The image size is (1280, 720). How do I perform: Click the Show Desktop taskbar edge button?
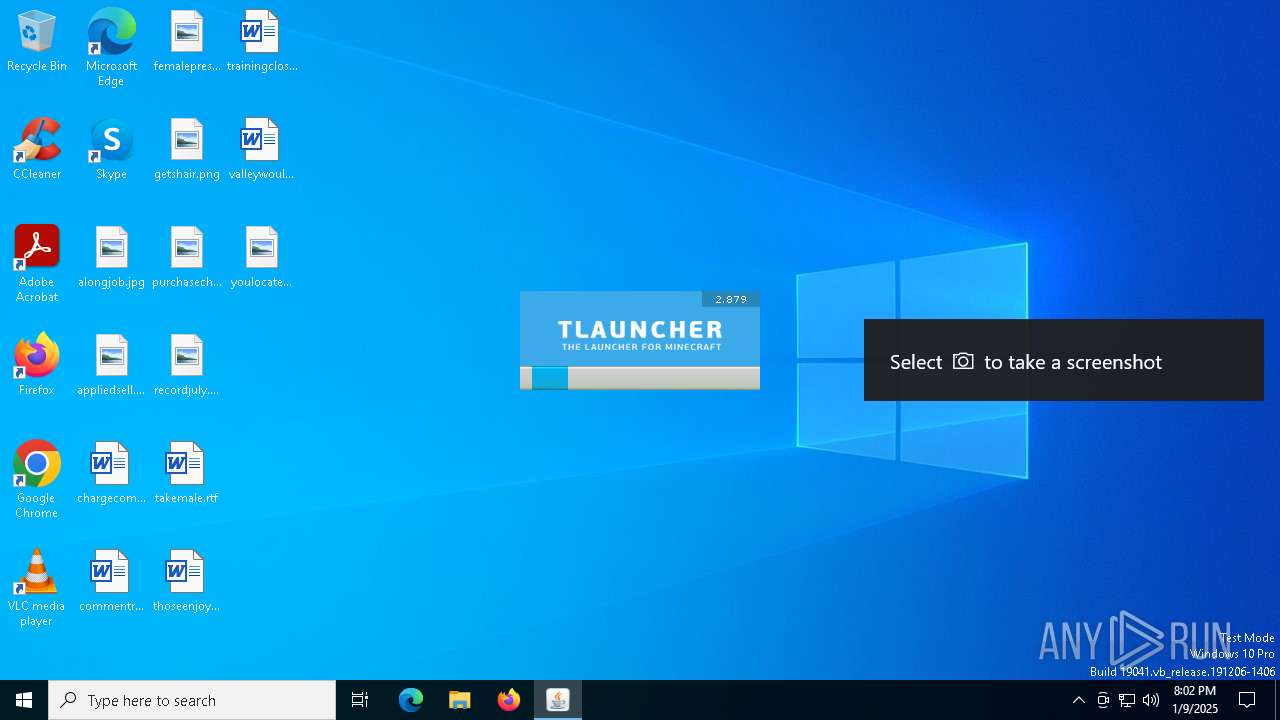coord(1277,700)
